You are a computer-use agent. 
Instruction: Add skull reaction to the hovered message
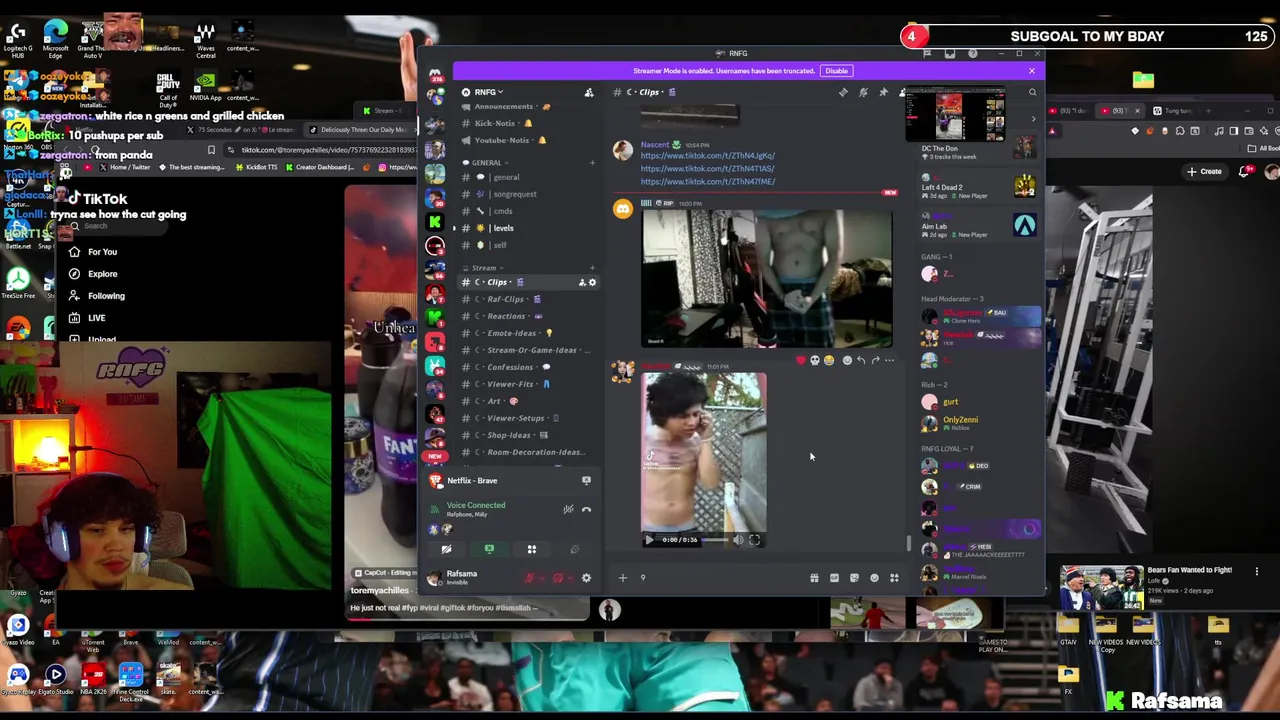pyautogui.click(x=814, y=360)
